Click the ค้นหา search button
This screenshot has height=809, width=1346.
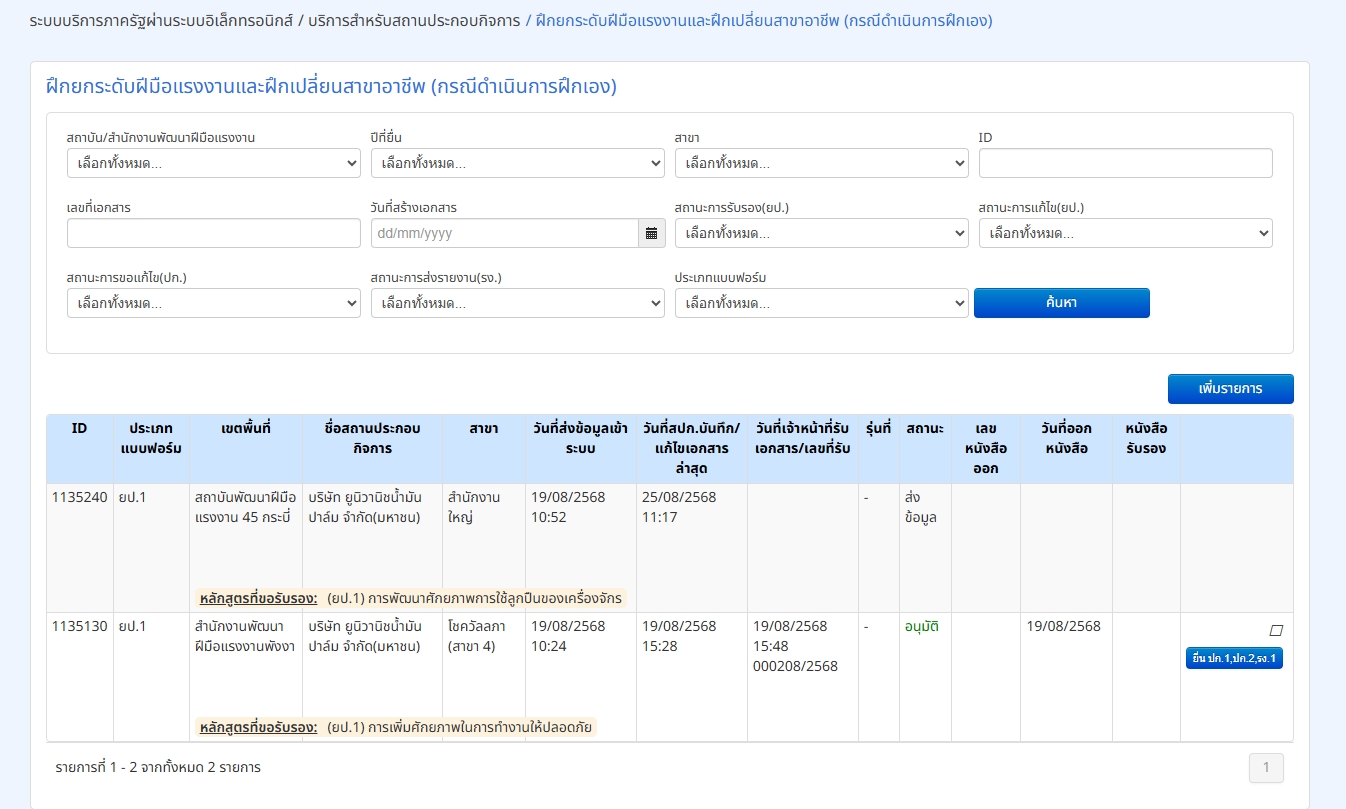(1062, 303)
